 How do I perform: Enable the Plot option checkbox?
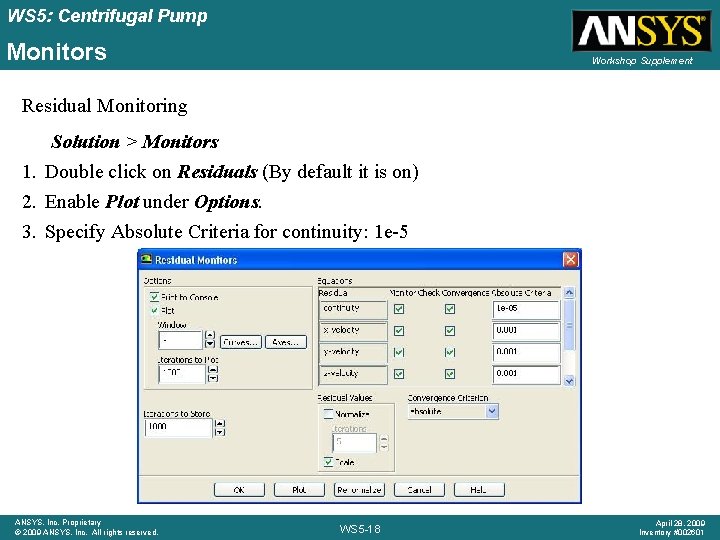pos(155,310)
